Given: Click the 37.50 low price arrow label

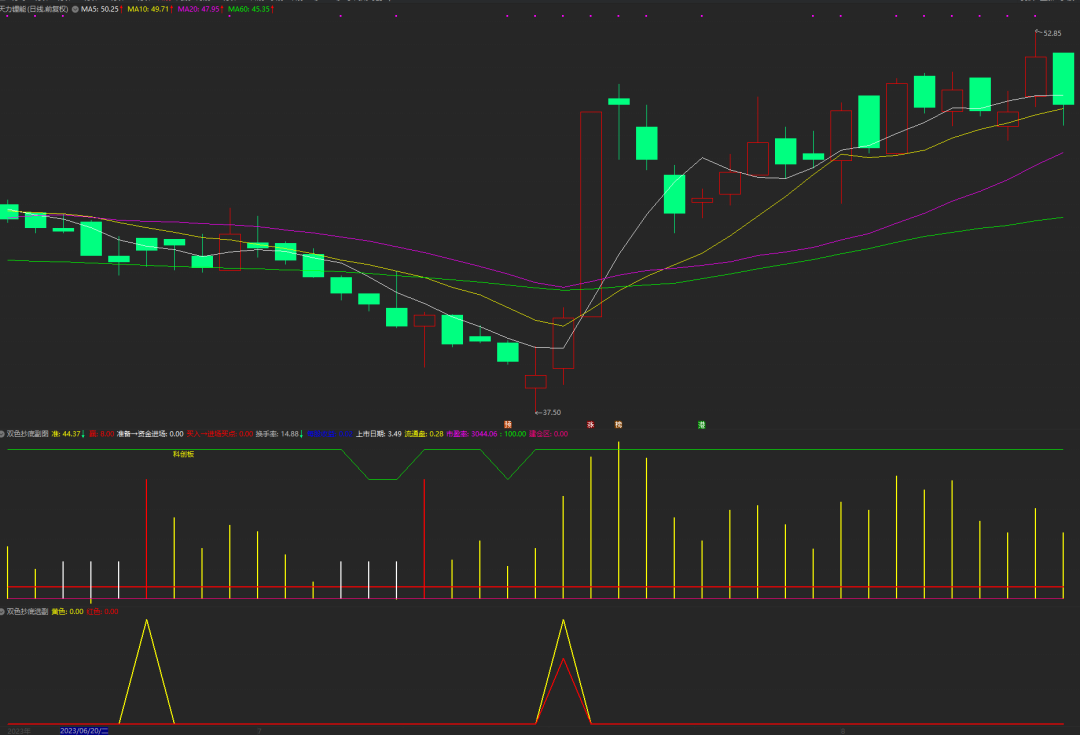Looking at the screenshot, I should click(x=547, y=412).
